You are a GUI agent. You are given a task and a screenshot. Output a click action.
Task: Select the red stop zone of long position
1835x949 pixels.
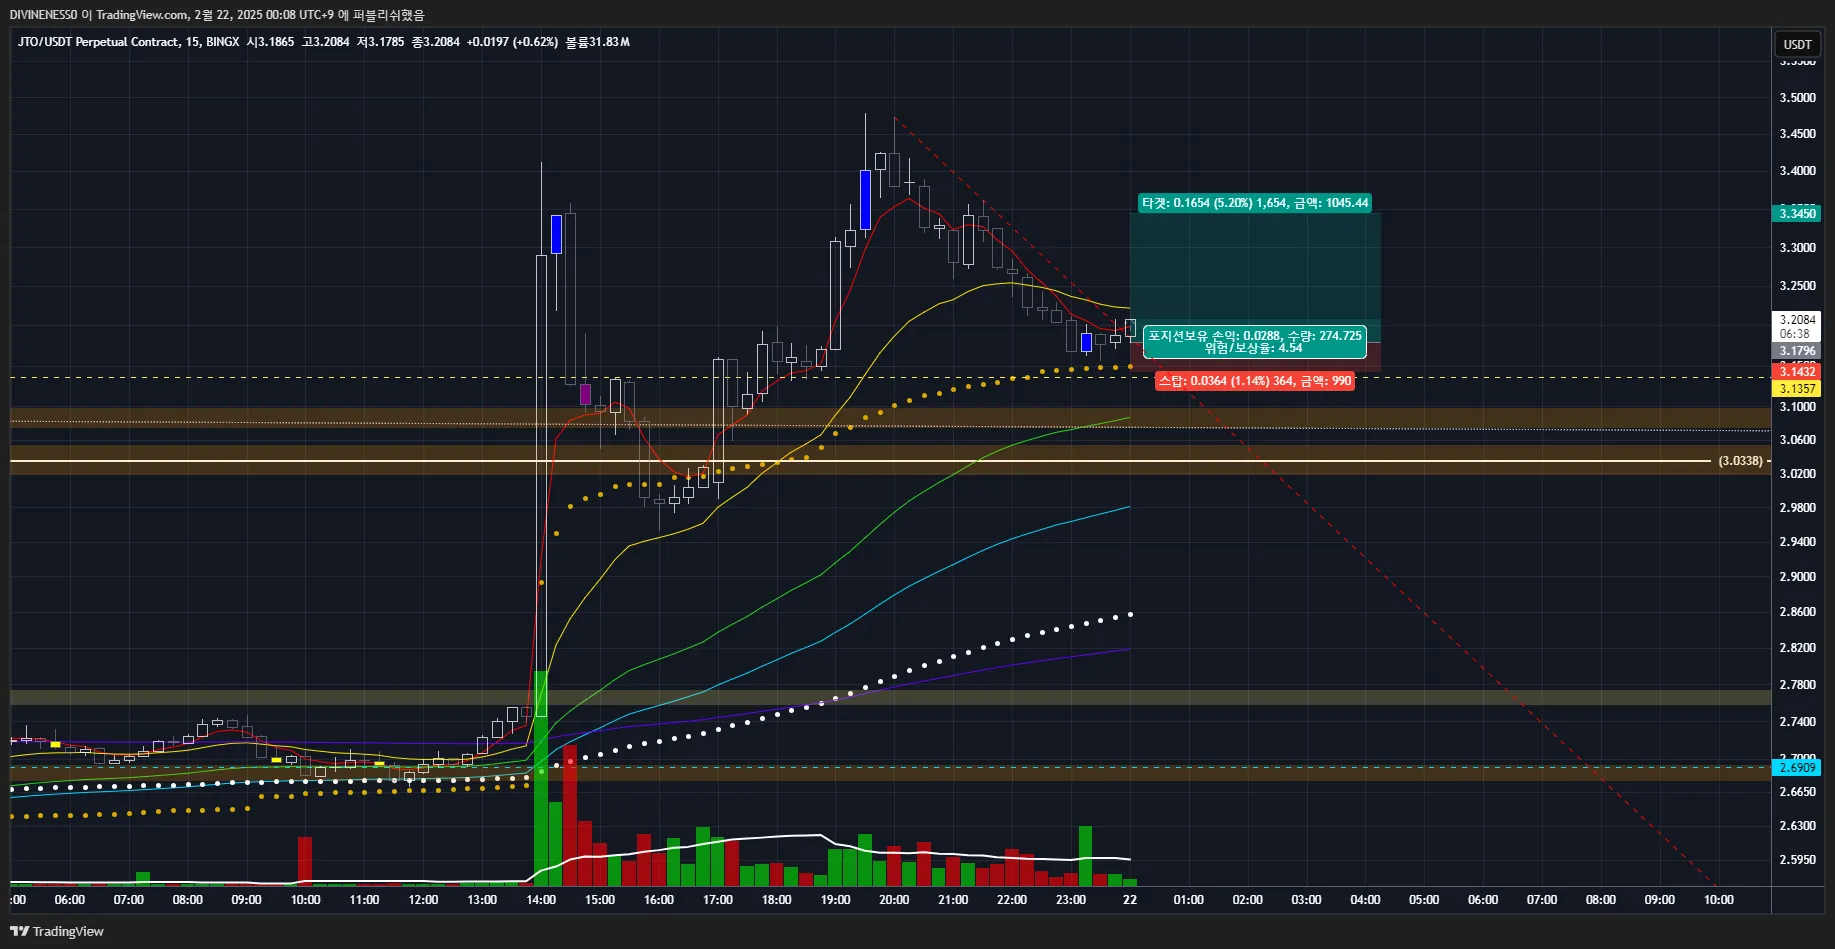(x=1255, y=357)
